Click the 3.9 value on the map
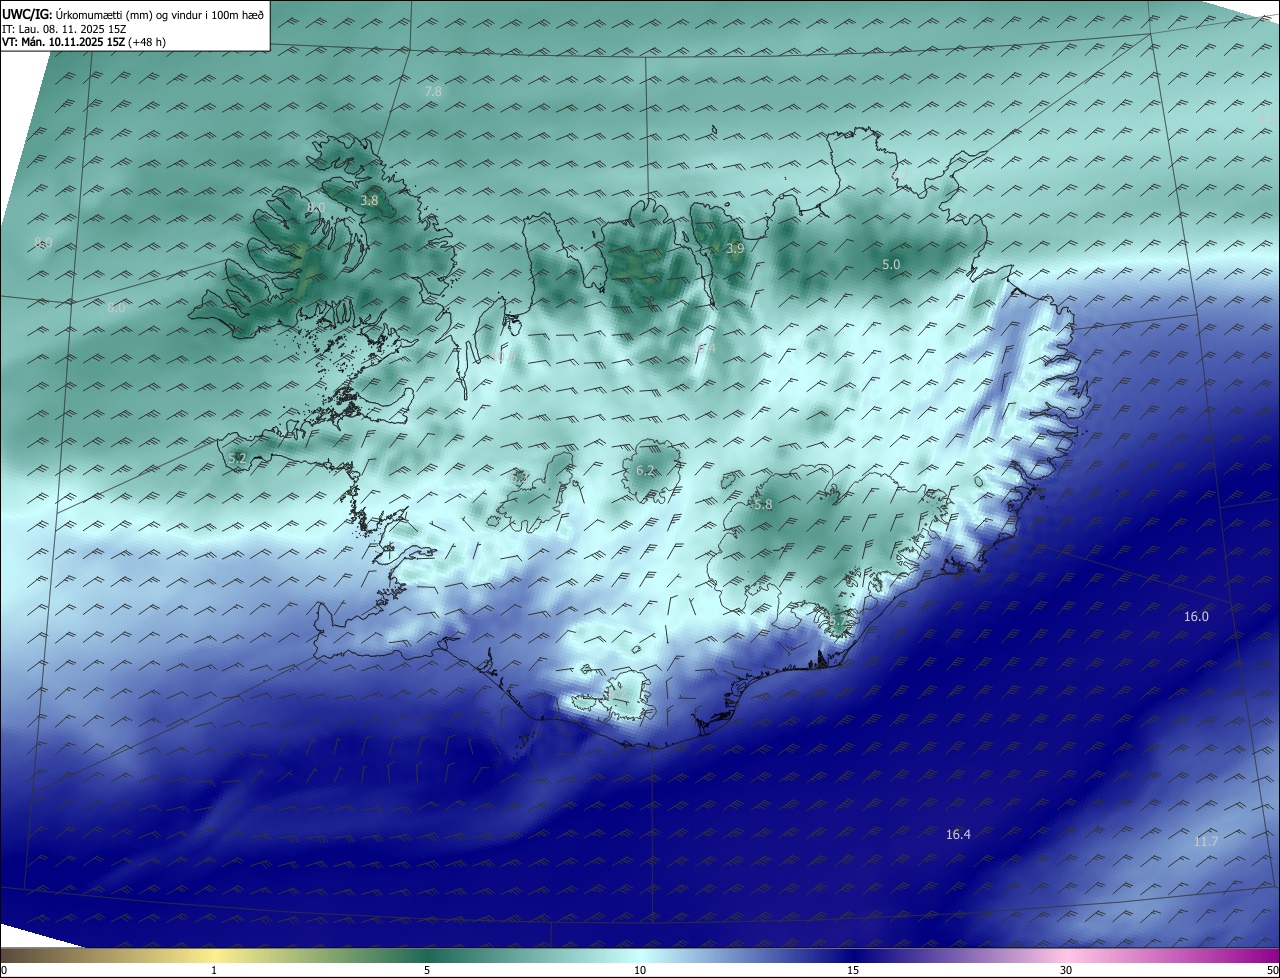Screen dimensions: 1280x978 (x=735, y=248)
